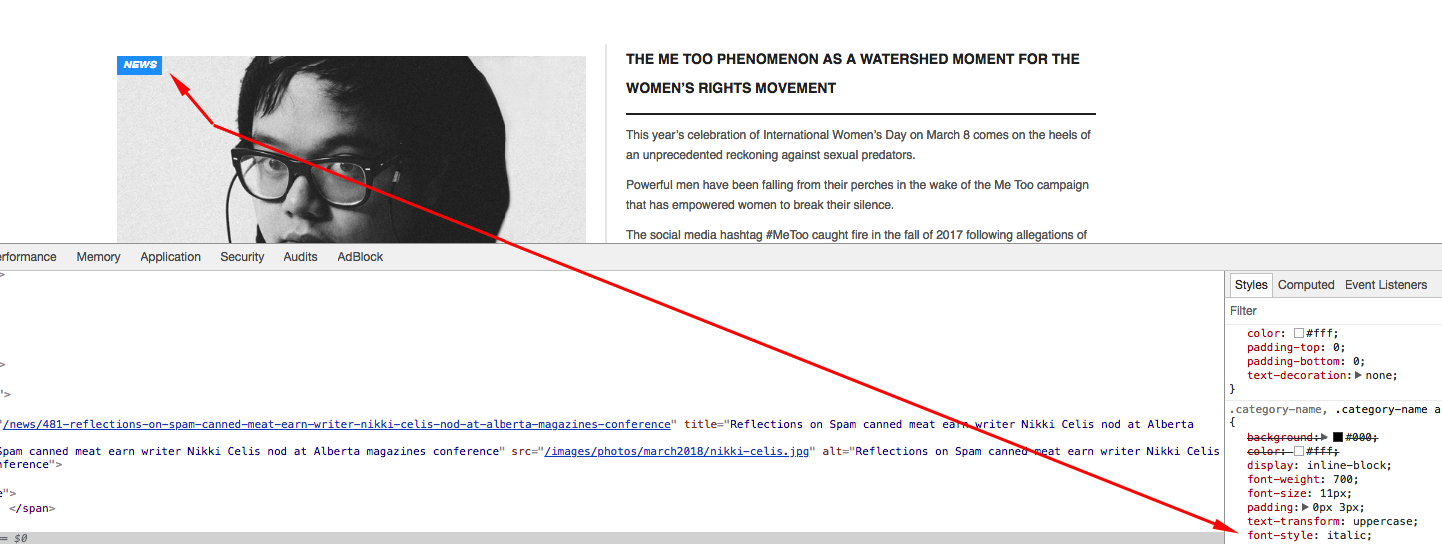
Task: Click the white color swatch beside #fff
Action: point(1299,334)
